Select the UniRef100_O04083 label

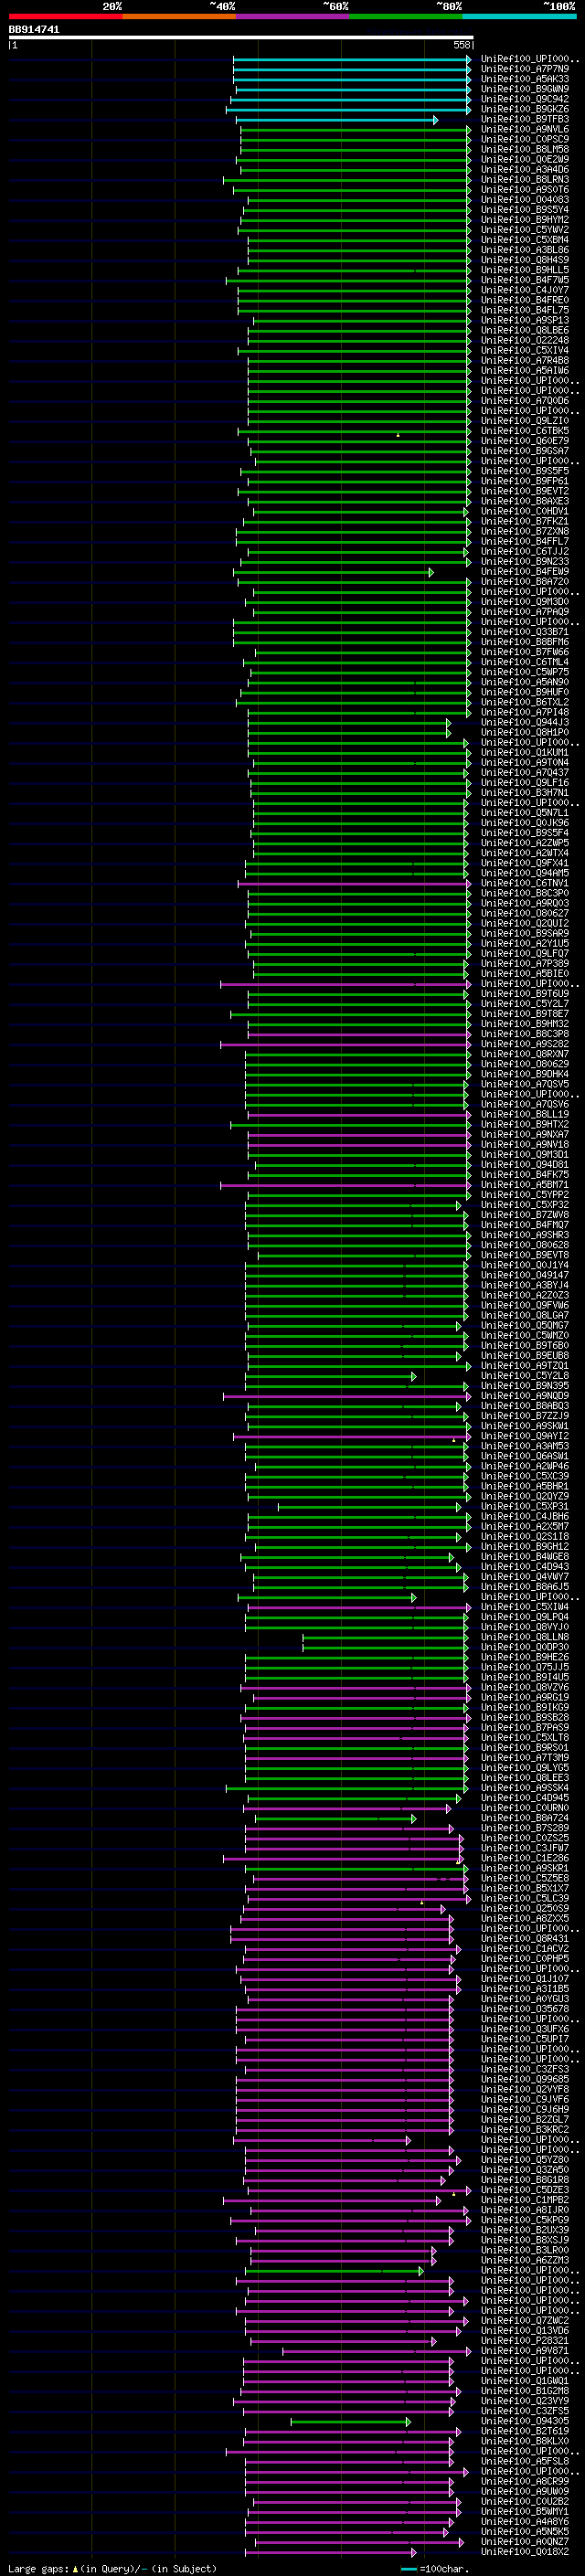[x=525, y=199]
